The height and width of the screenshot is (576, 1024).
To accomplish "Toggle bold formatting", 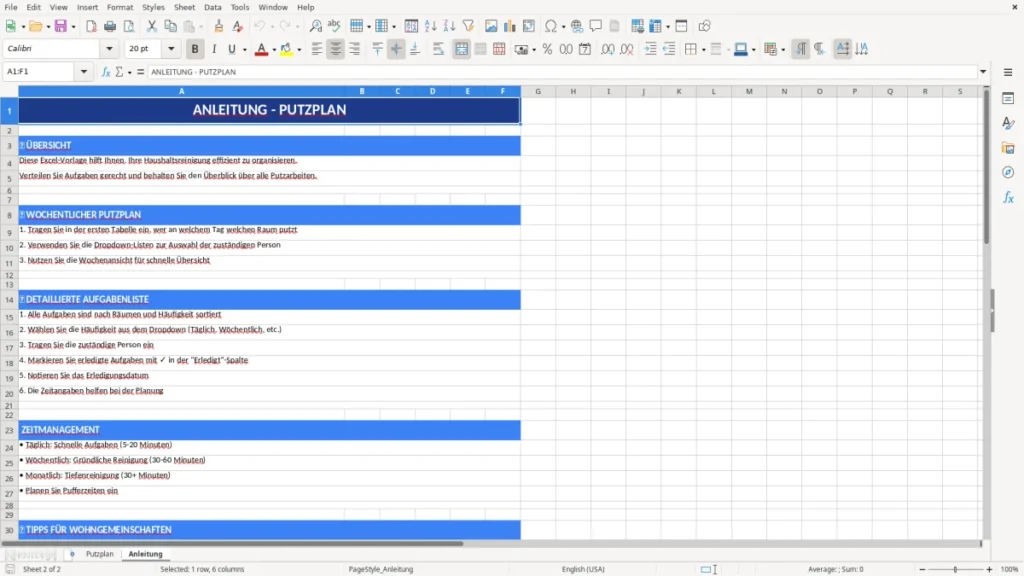I will [x=195, y=49].
